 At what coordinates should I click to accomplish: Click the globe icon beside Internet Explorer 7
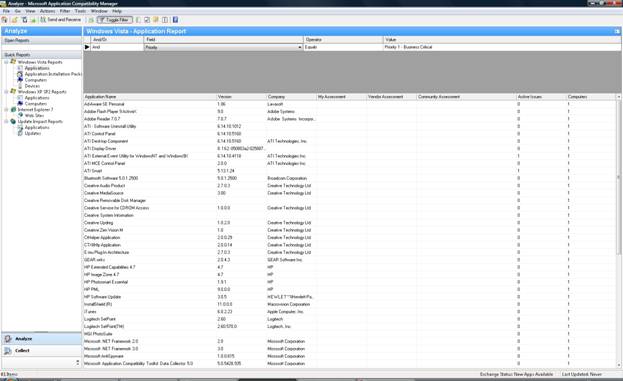(13, 109)
